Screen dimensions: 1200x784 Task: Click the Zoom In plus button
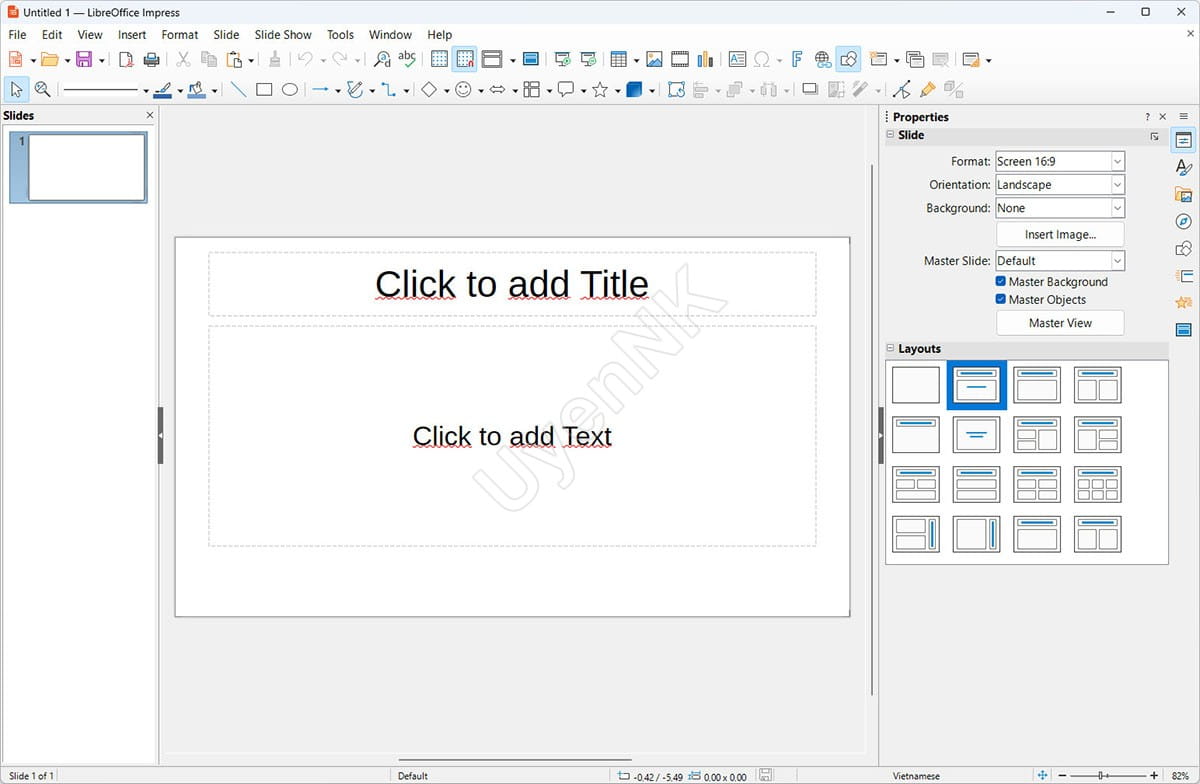1153,776
